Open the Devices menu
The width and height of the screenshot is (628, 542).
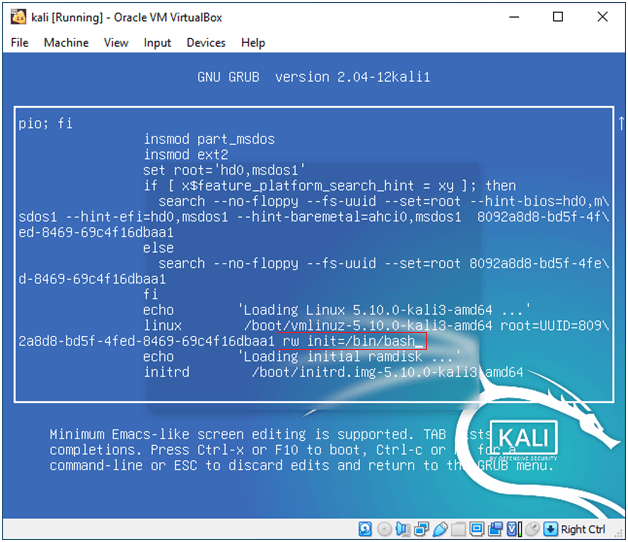tap(206, 43)
